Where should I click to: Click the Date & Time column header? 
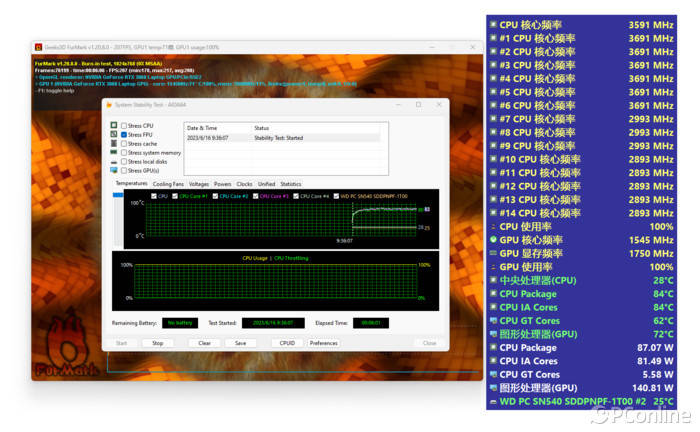tap(202, 128)
